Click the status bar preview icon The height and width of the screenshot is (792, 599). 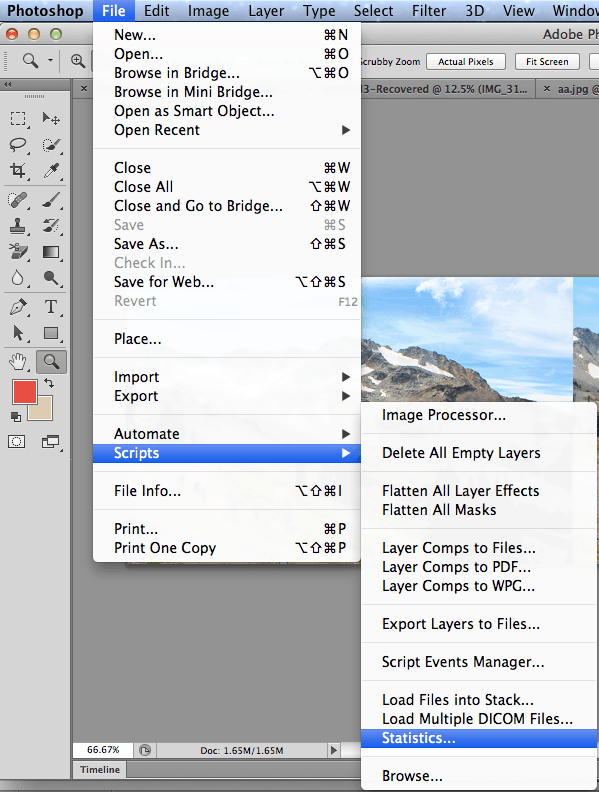[x=145, y=750]
